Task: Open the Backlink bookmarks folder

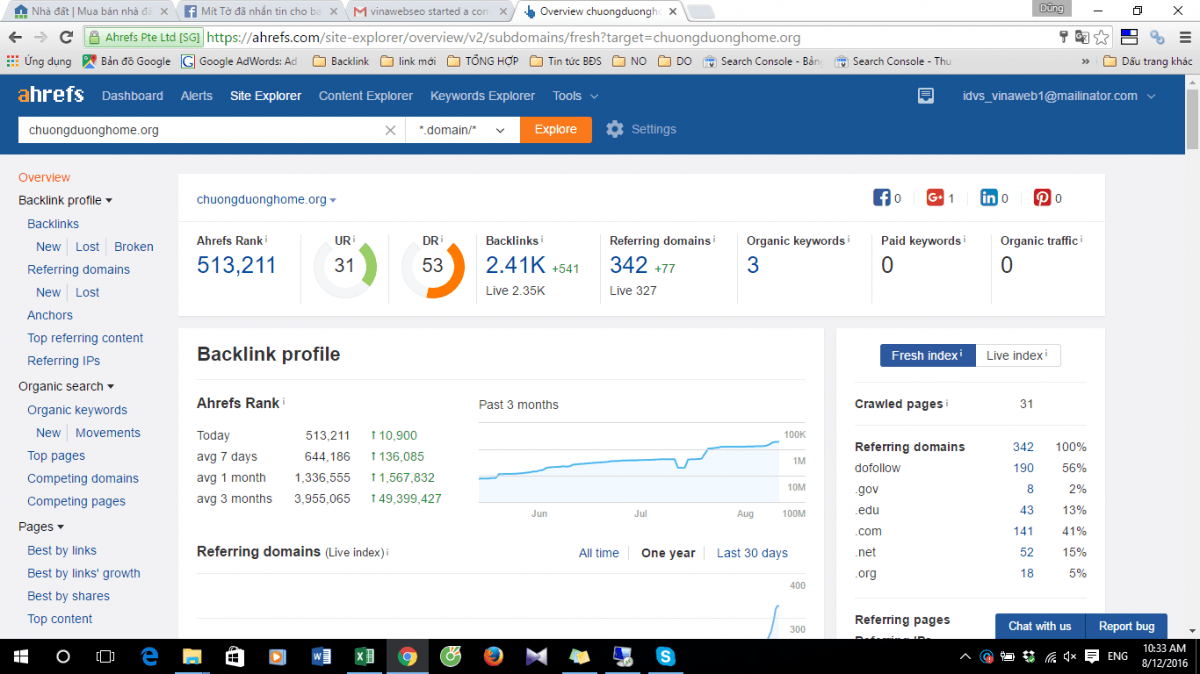Action: (341, 61)
